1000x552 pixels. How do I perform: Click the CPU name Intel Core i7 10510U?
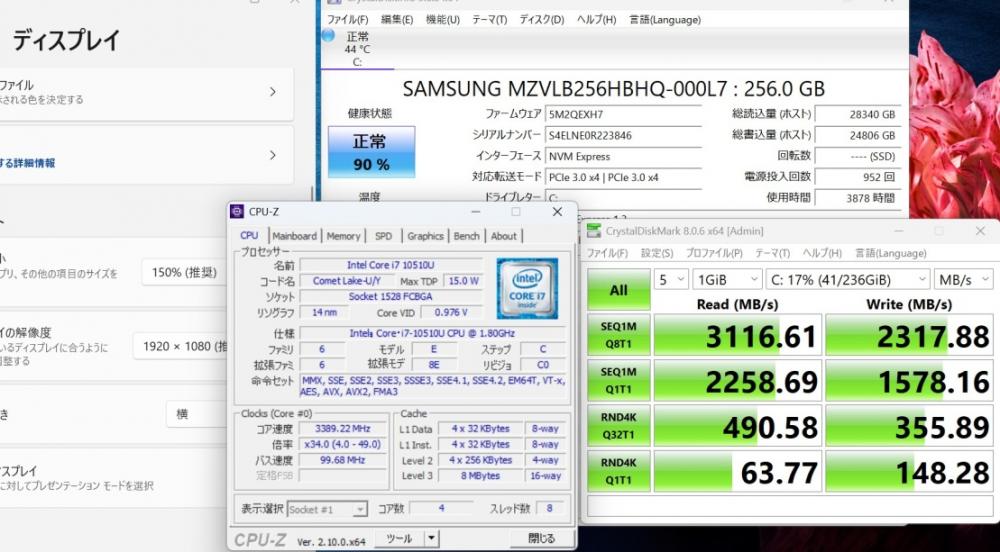point(391,265)
